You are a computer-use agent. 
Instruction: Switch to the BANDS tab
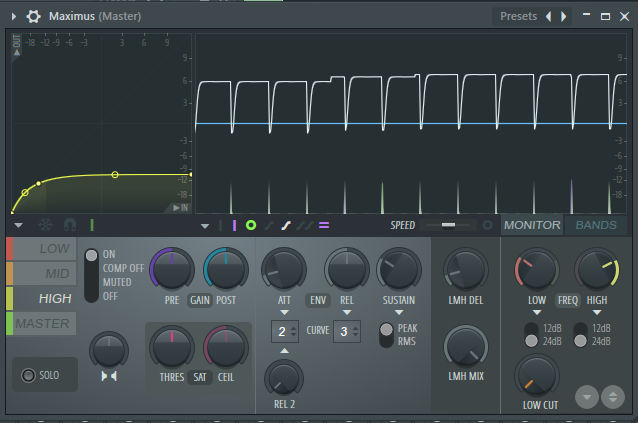596,225
